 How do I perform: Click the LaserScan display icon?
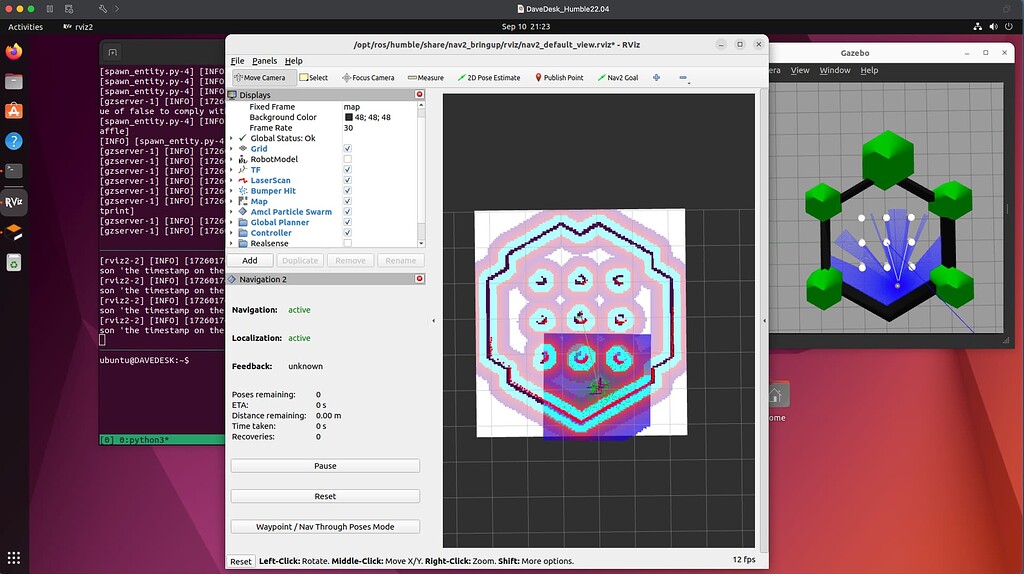[x=243, y=180]
